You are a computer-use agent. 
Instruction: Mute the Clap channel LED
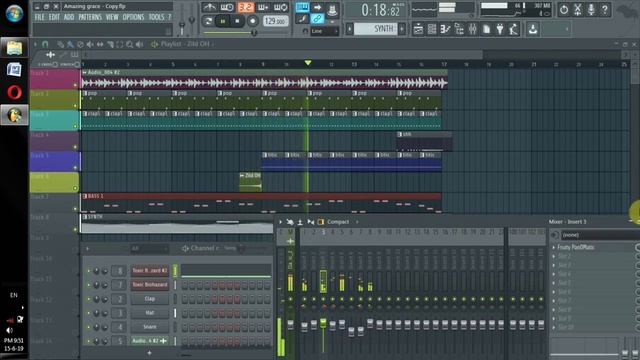point(89,299)
